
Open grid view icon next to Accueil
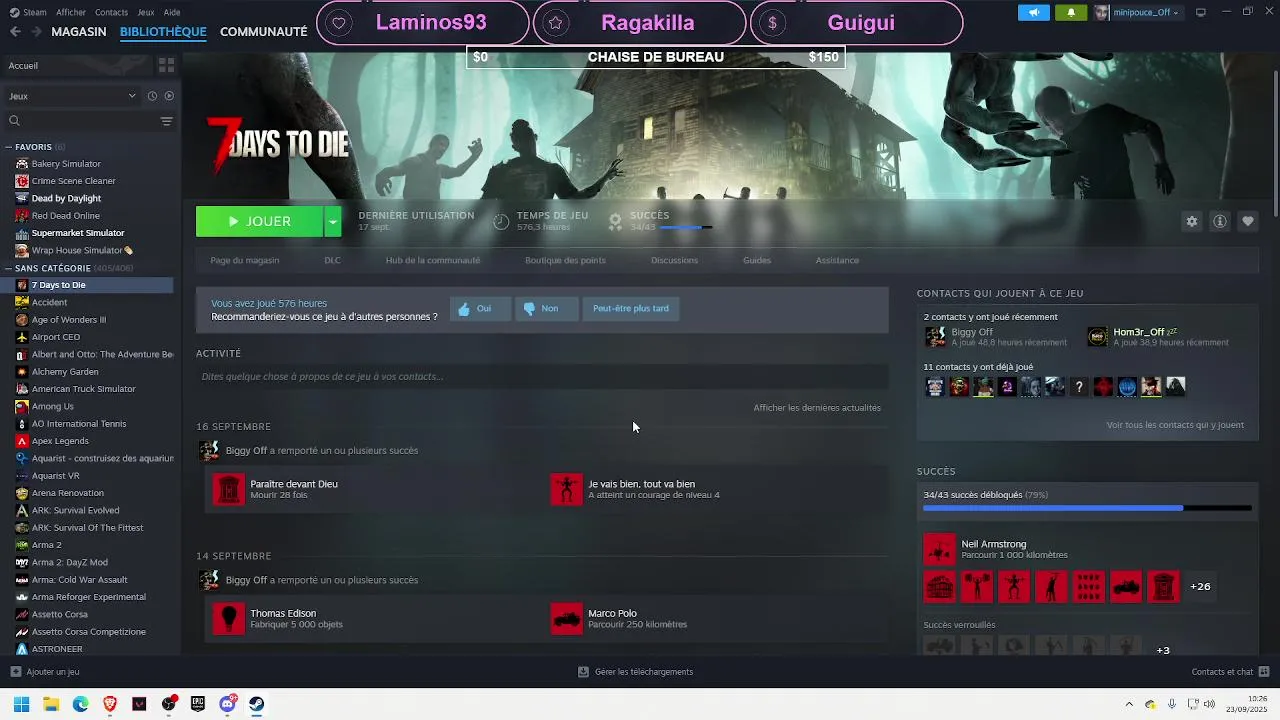click(x=166, y=65)
